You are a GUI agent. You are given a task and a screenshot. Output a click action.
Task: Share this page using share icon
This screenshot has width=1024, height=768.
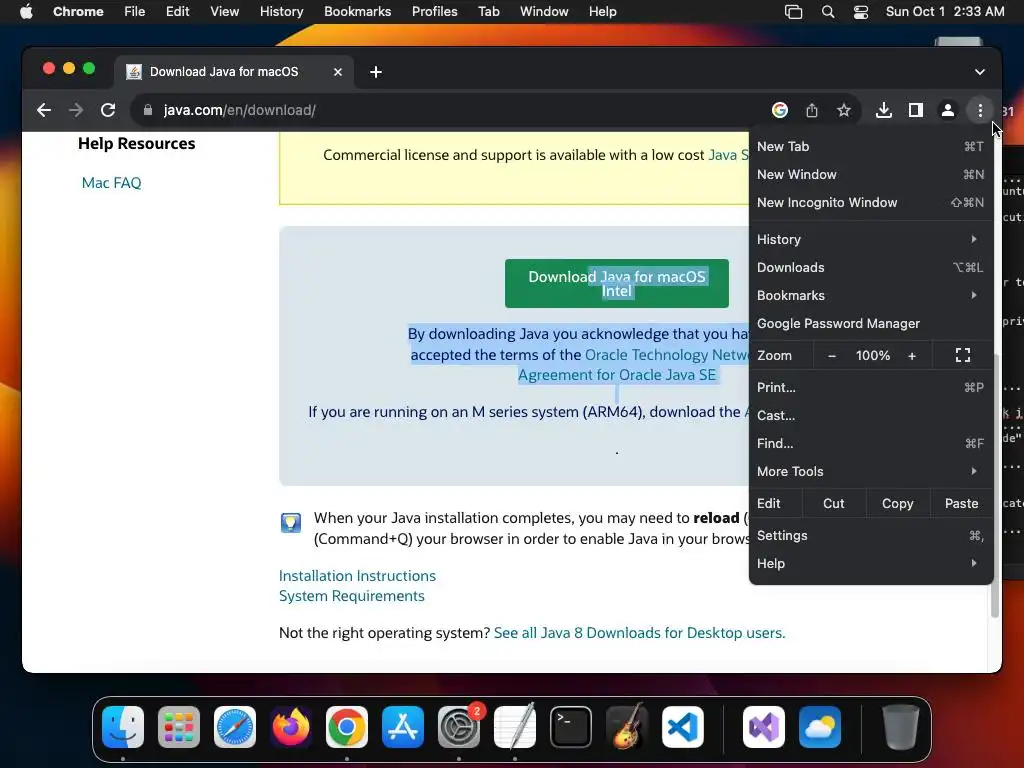(x=812, y=110)
